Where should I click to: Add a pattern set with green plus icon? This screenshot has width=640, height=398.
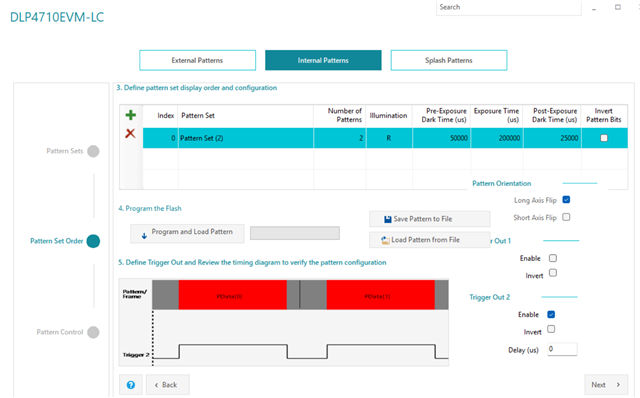coord(131,115)
